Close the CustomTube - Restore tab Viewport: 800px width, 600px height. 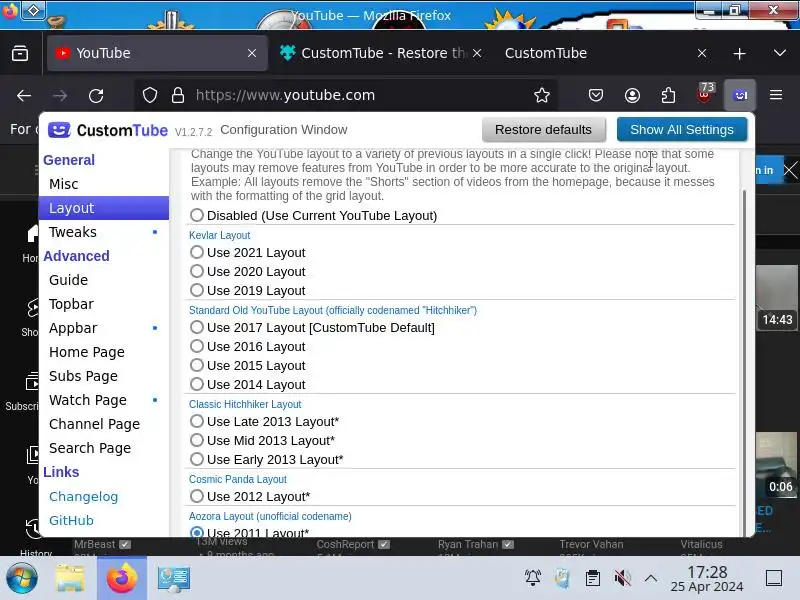(x=477, y=53)
